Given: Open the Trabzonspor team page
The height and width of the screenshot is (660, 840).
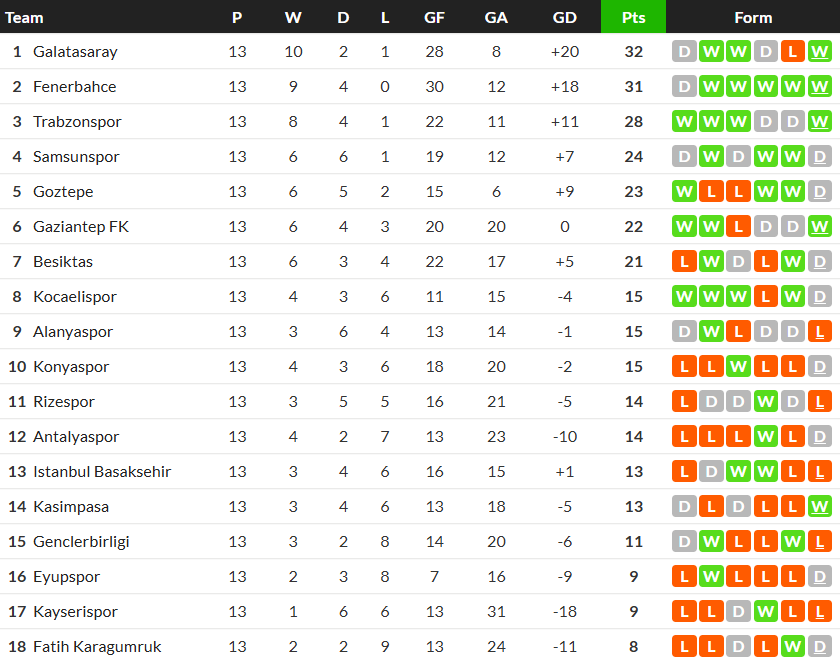Looking at the screenshot, I should pyautogui.click(x=77, y=122).
